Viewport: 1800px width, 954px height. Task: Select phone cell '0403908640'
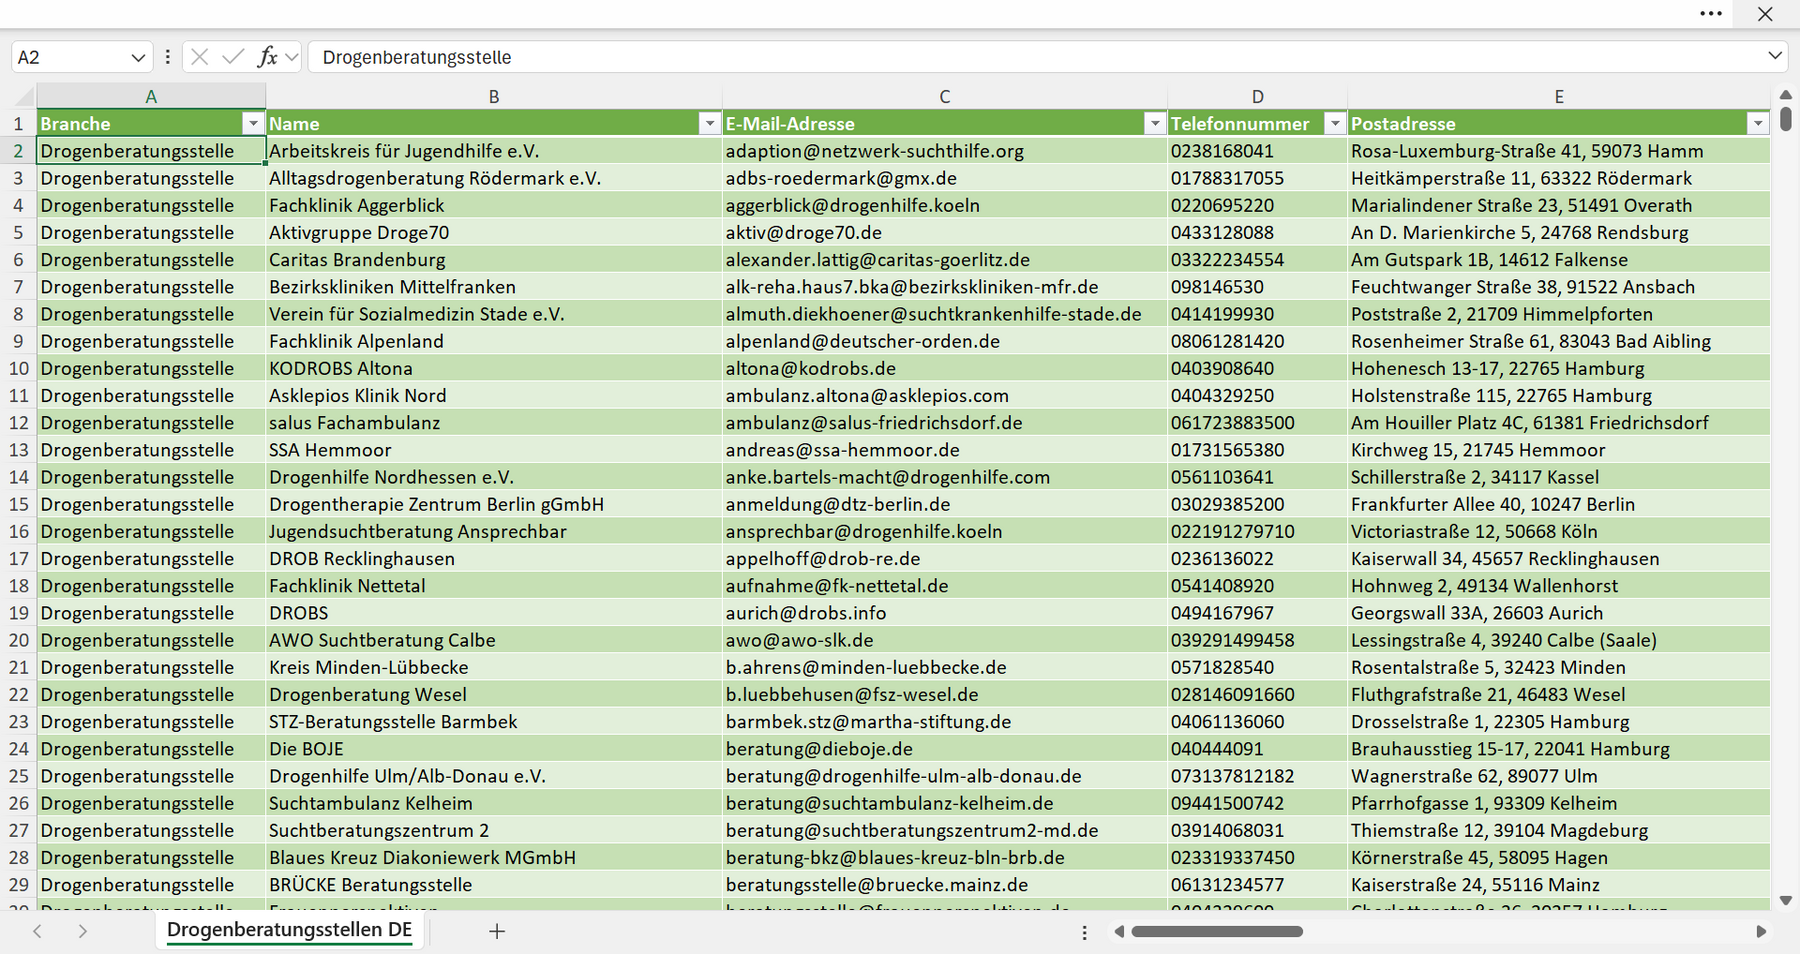coord(1257,368)
